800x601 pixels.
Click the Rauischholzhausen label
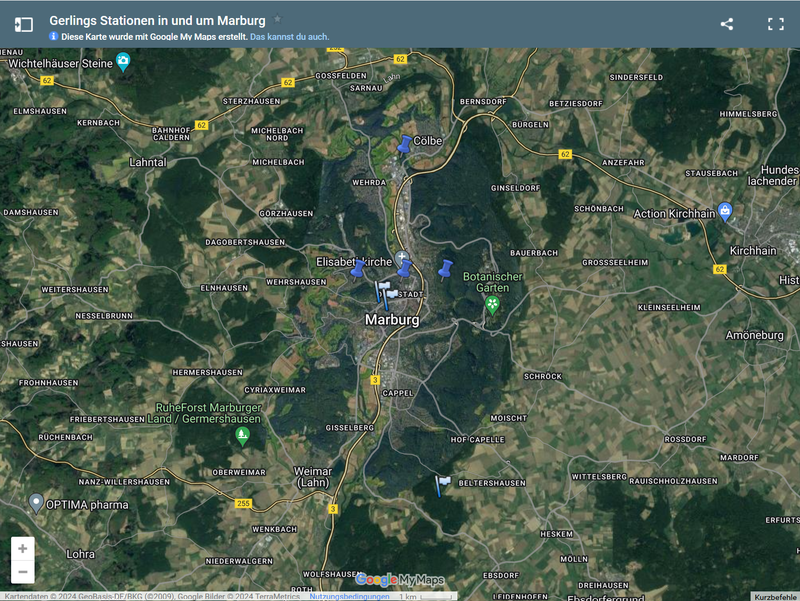[x=673, y=481]
